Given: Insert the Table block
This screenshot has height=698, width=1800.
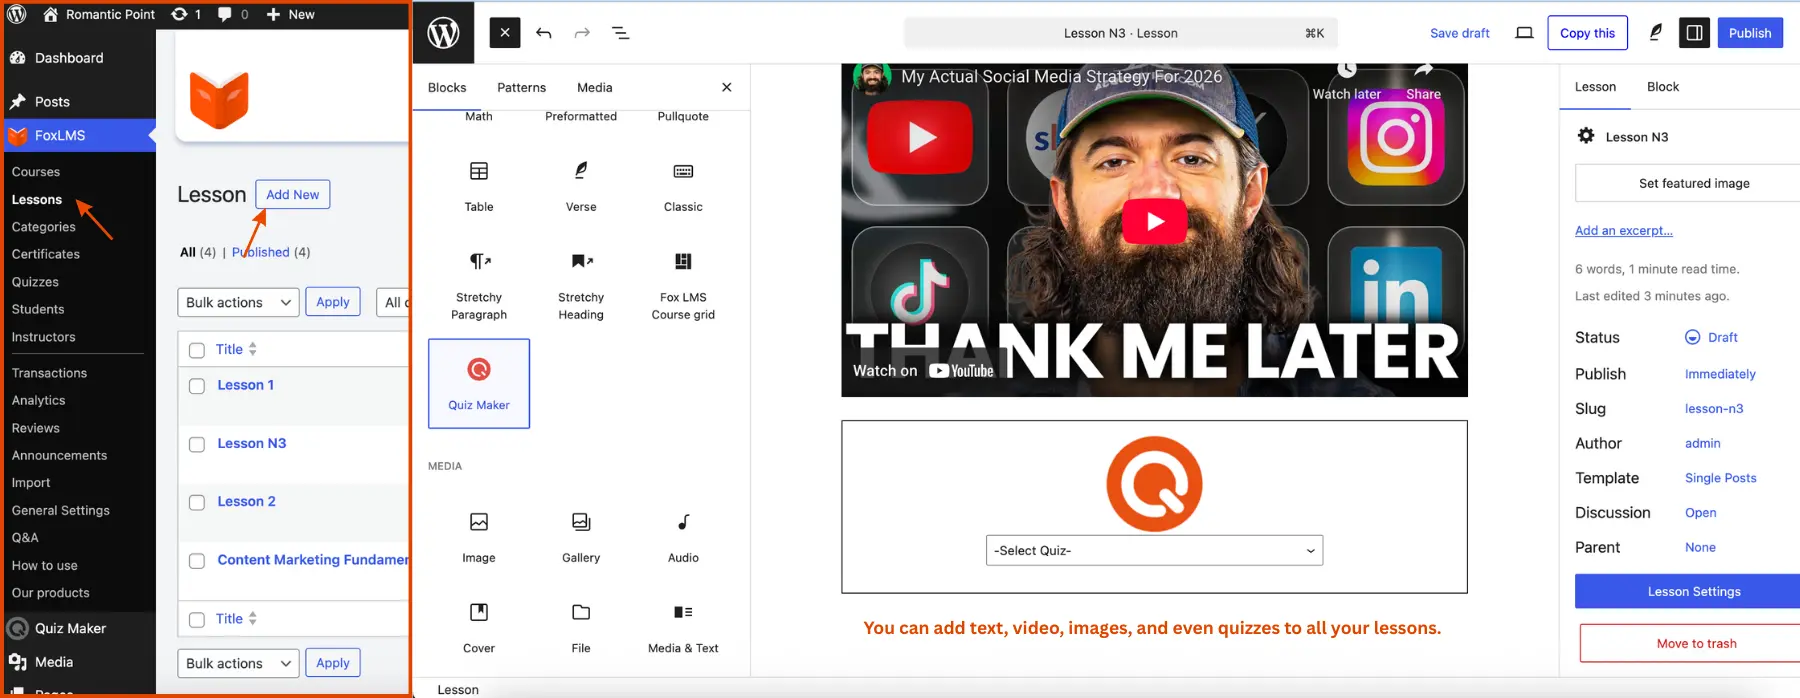Looking at the screenshot, I should 479,185.
